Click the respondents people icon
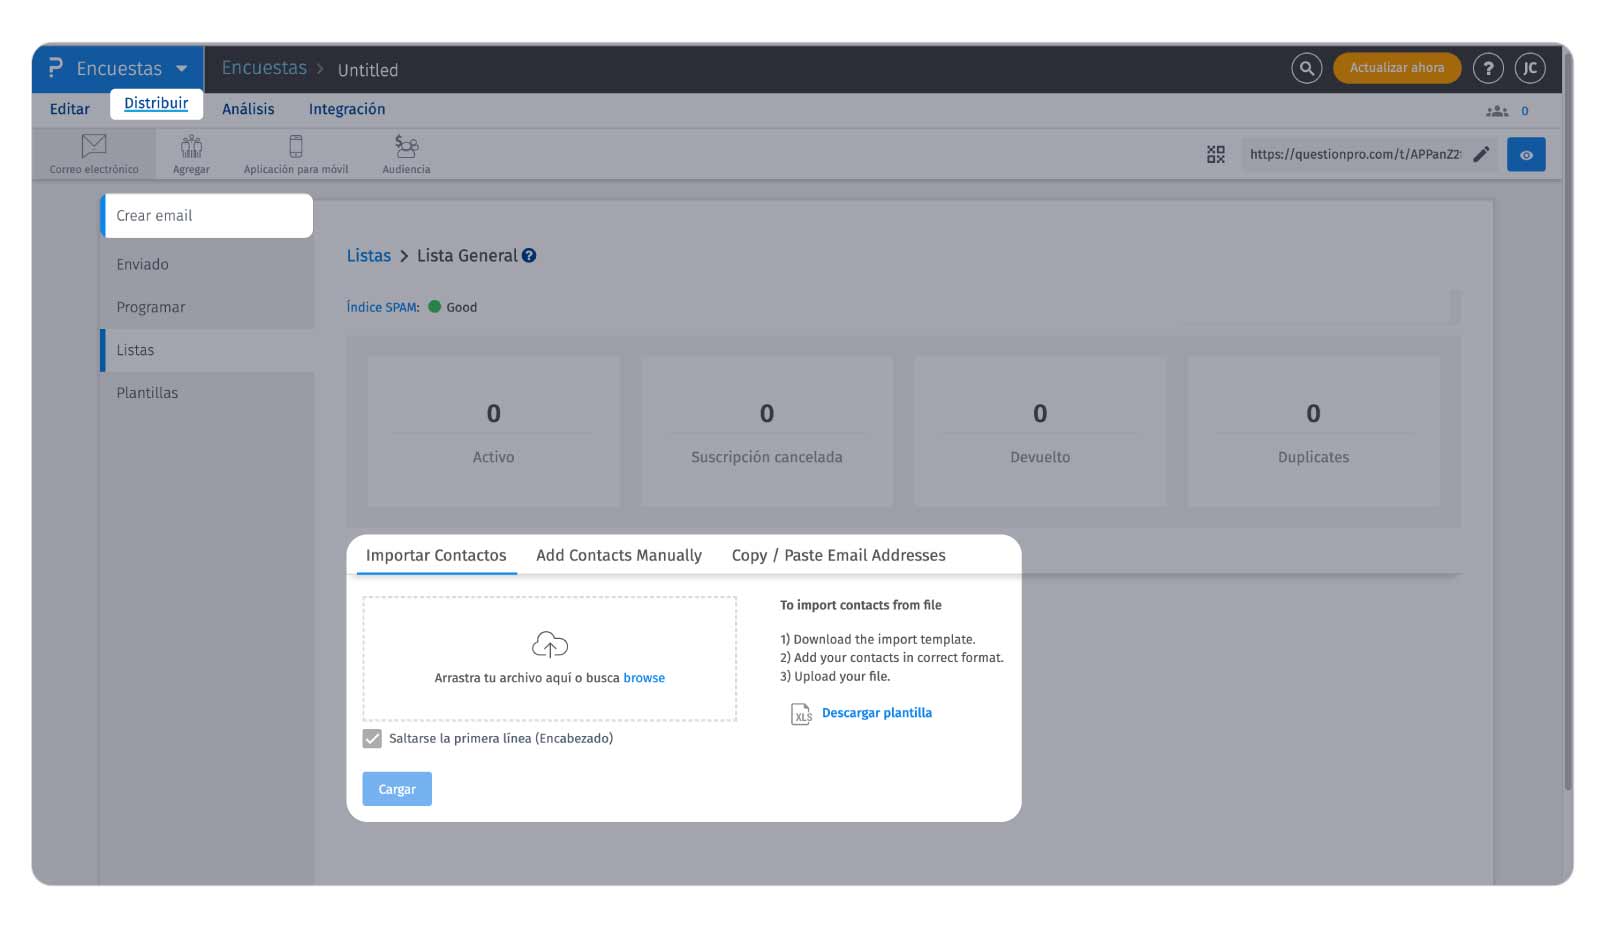This screenshot has width=1600, height=931. [x=1496, y=111]
